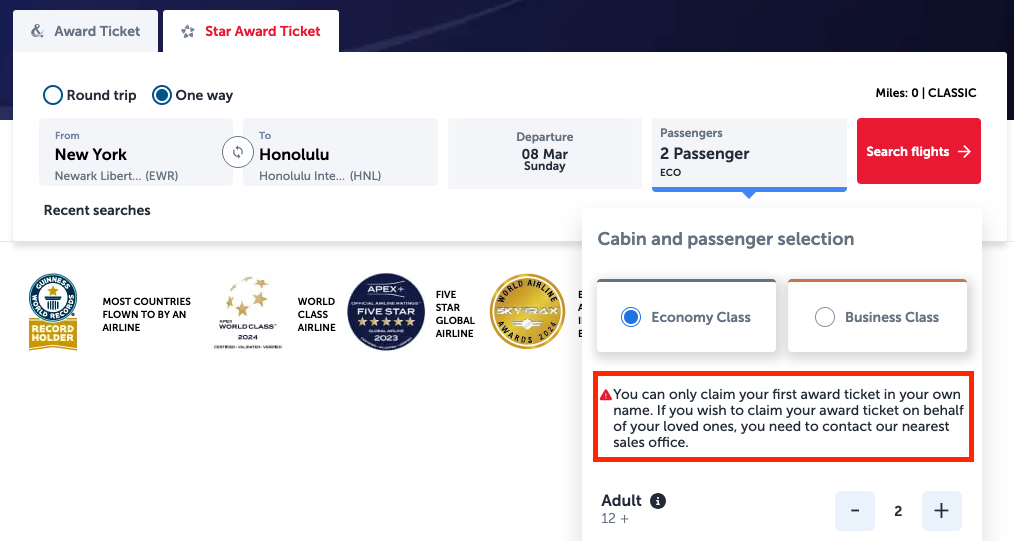Click the Guinness World Records badge
The image size is (1014, 541).
click(53, 312)
